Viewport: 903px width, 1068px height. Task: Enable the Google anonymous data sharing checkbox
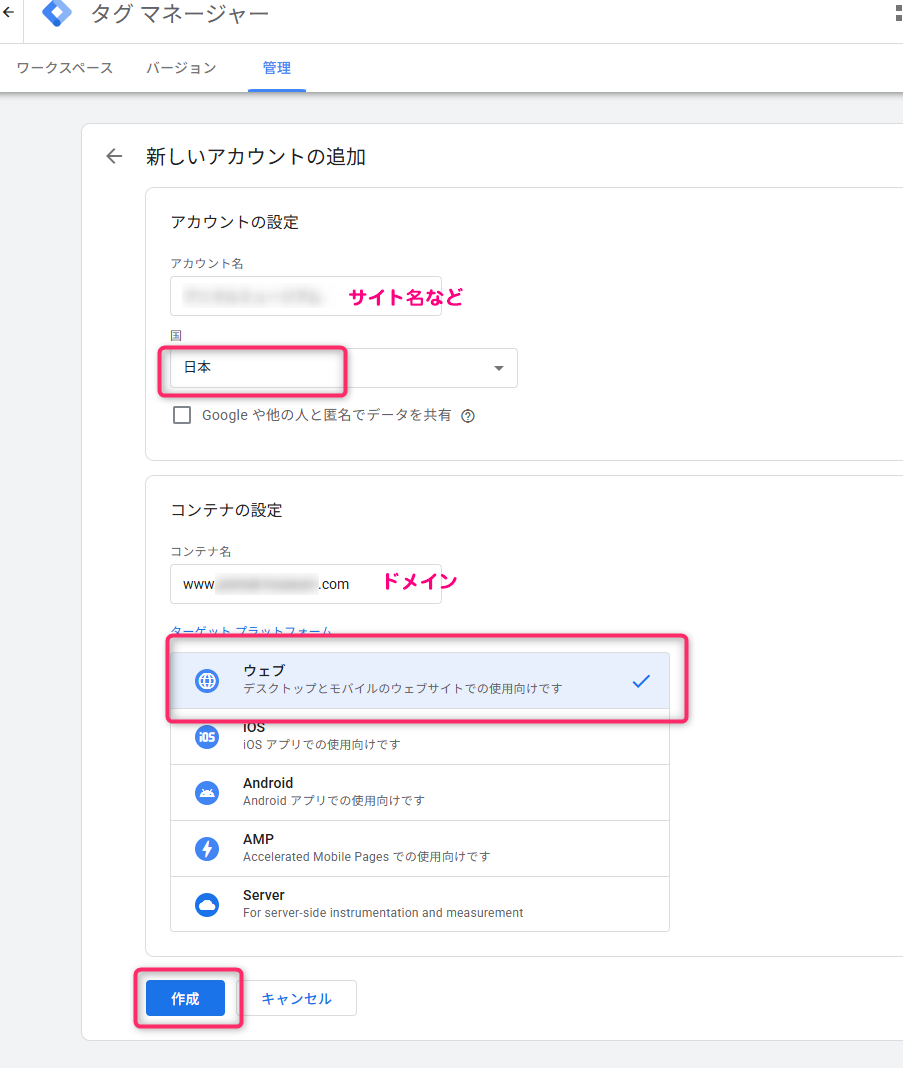tap(182, 415)
